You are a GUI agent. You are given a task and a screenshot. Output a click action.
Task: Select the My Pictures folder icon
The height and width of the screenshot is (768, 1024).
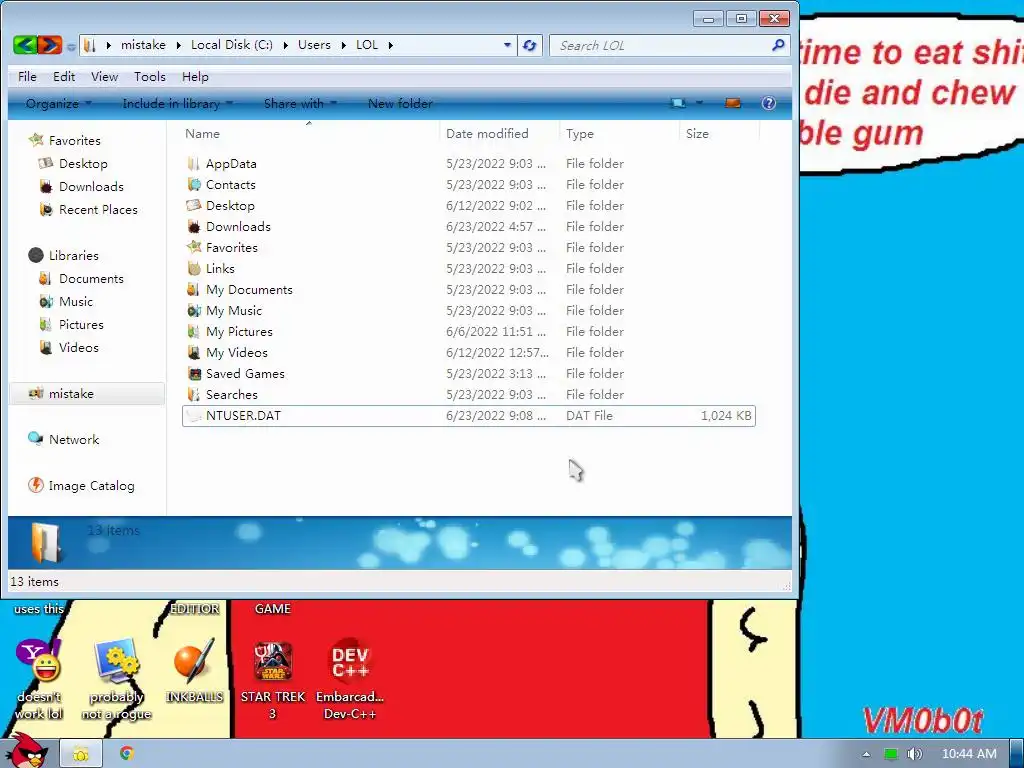193,331
